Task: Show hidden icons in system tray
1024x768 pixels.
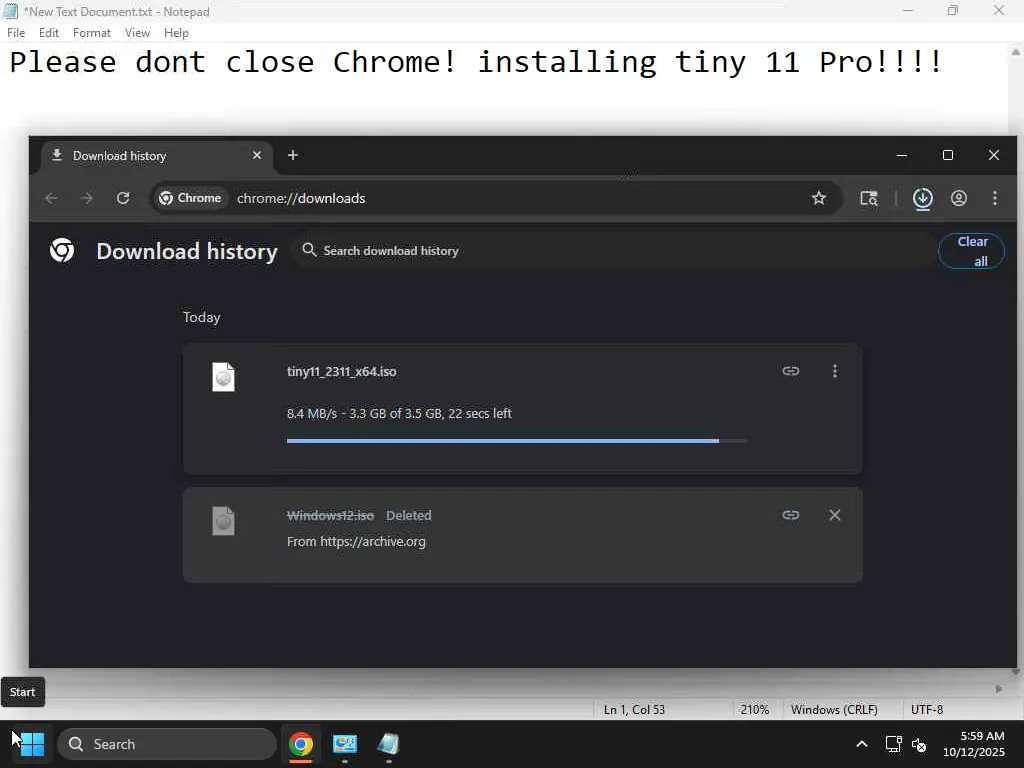Action: tap(861, 744)
